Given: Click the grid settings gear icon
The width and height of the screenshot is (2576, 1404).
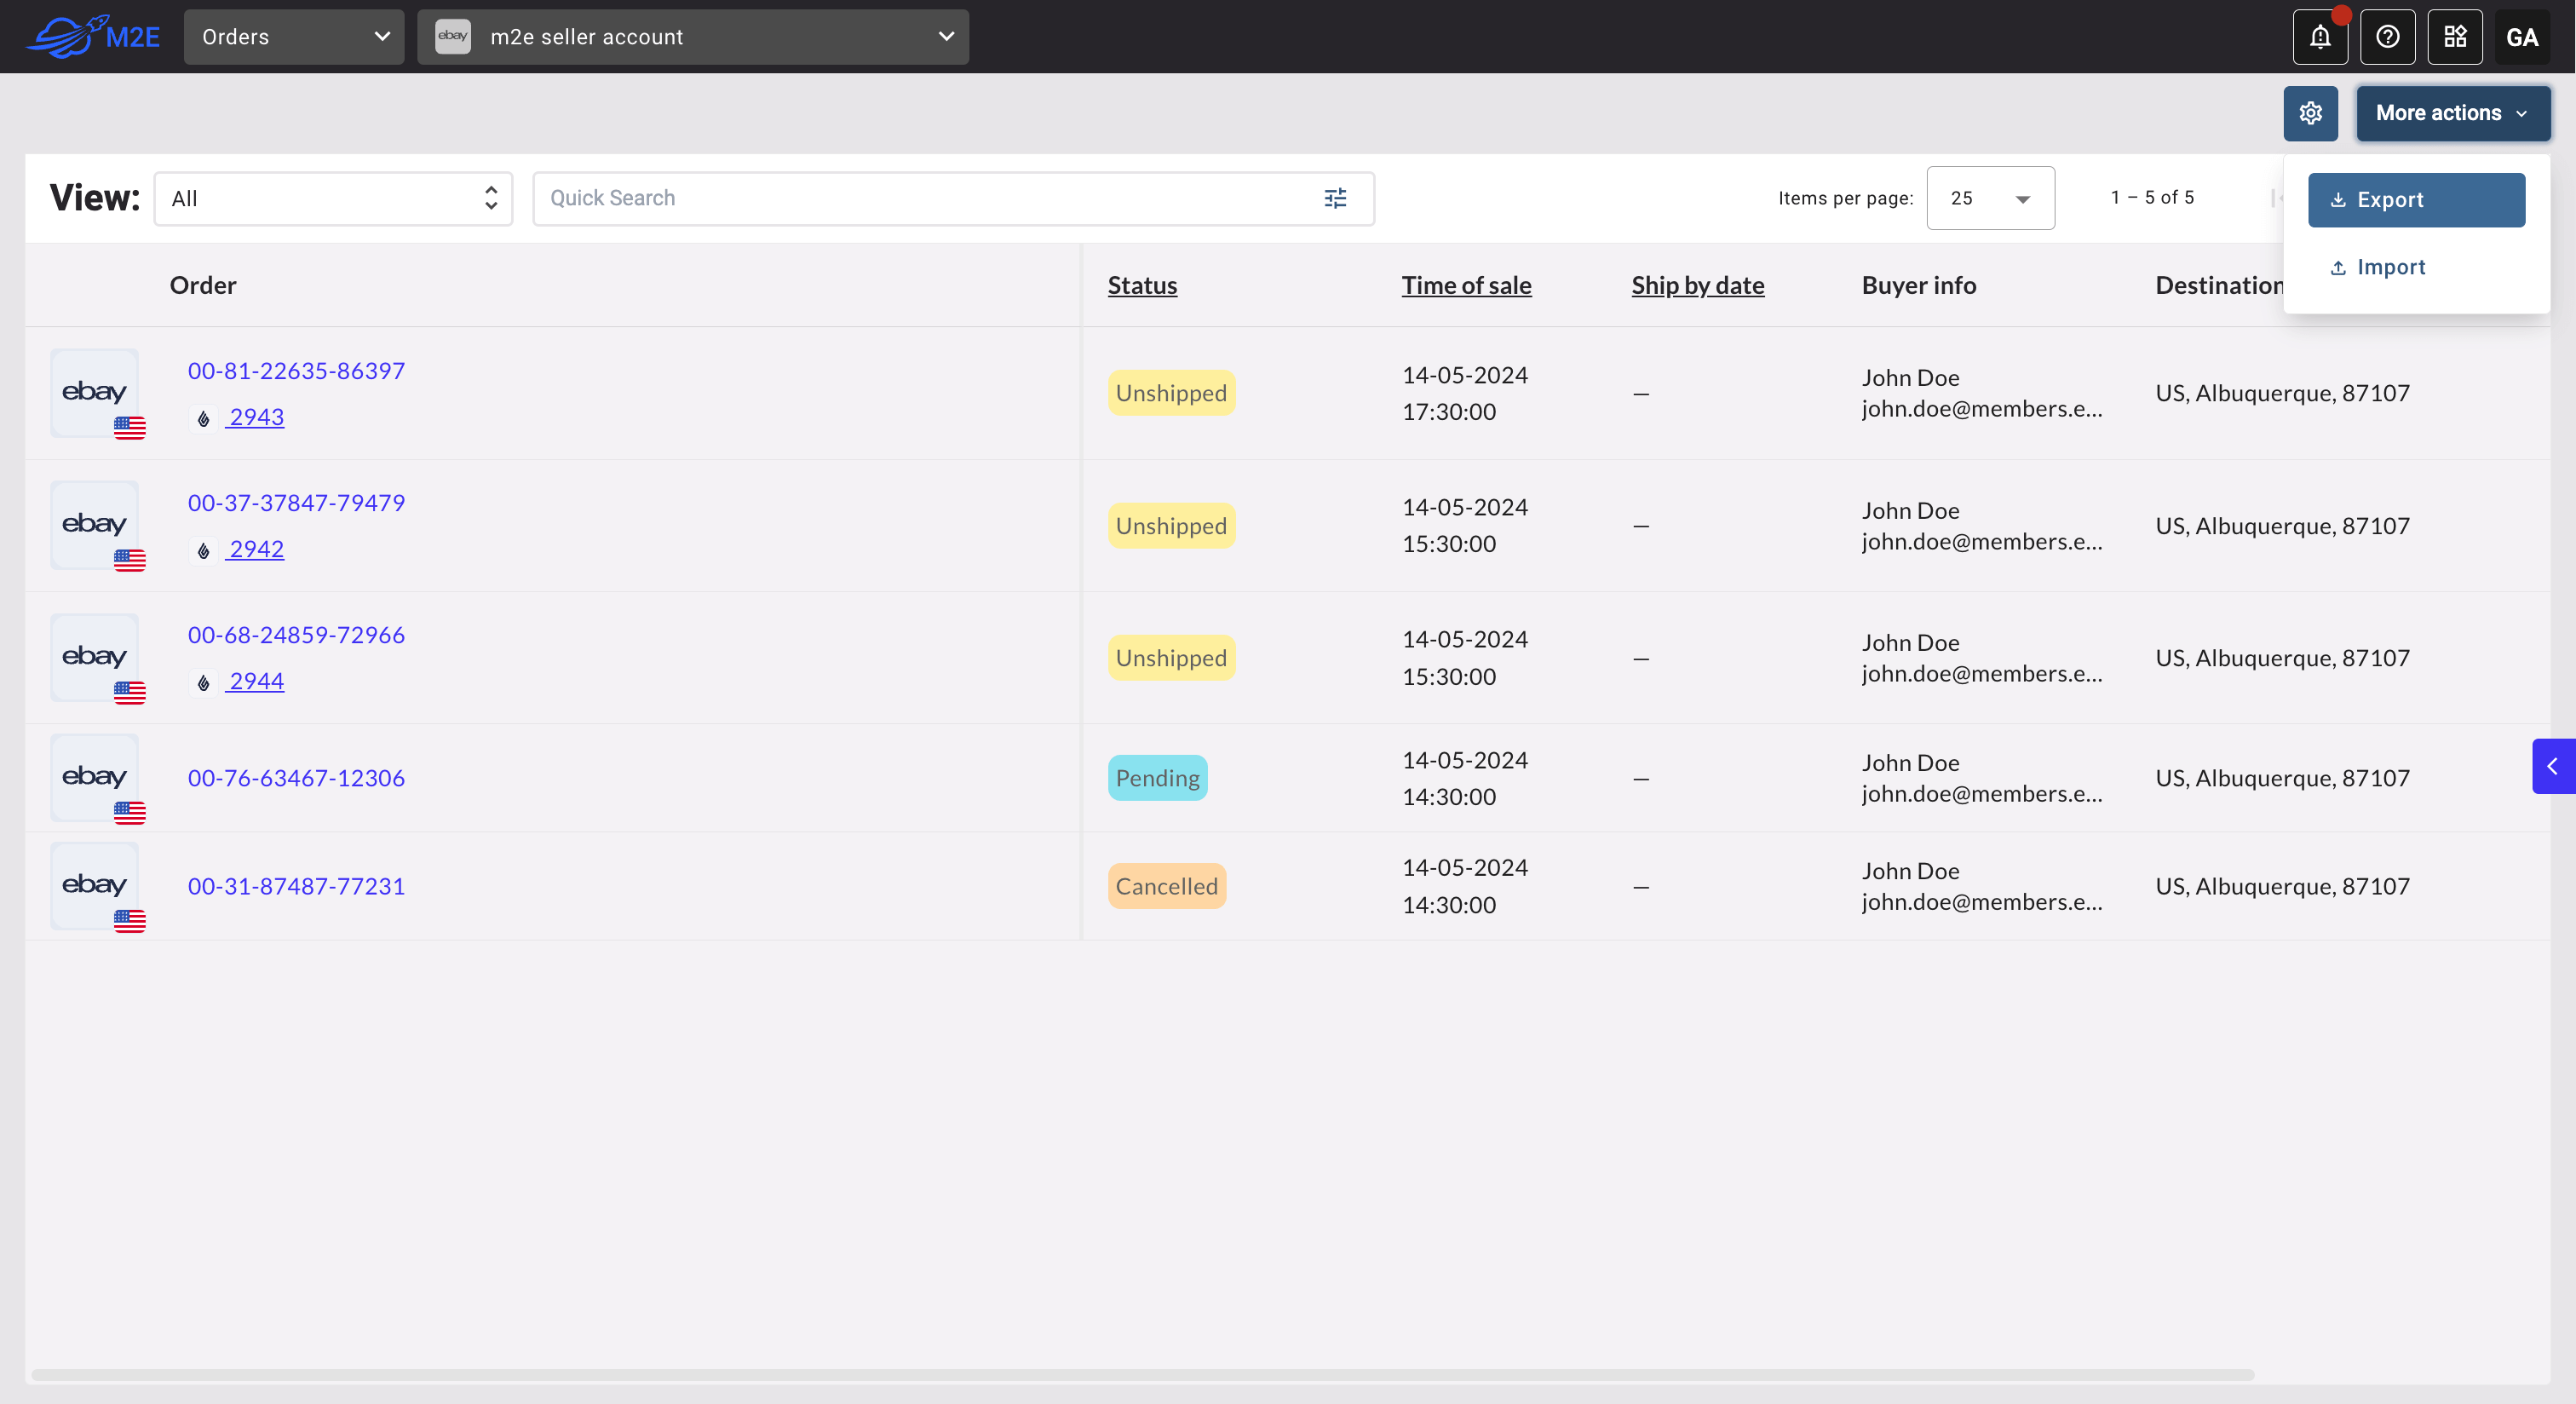Looking at the screenshot, I should 2310,113.
